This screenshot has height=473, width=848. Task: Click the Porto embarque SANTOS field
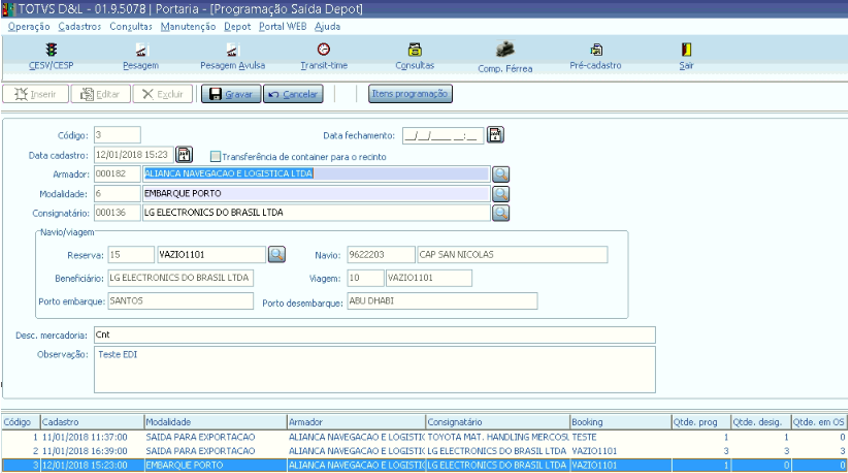181,301
